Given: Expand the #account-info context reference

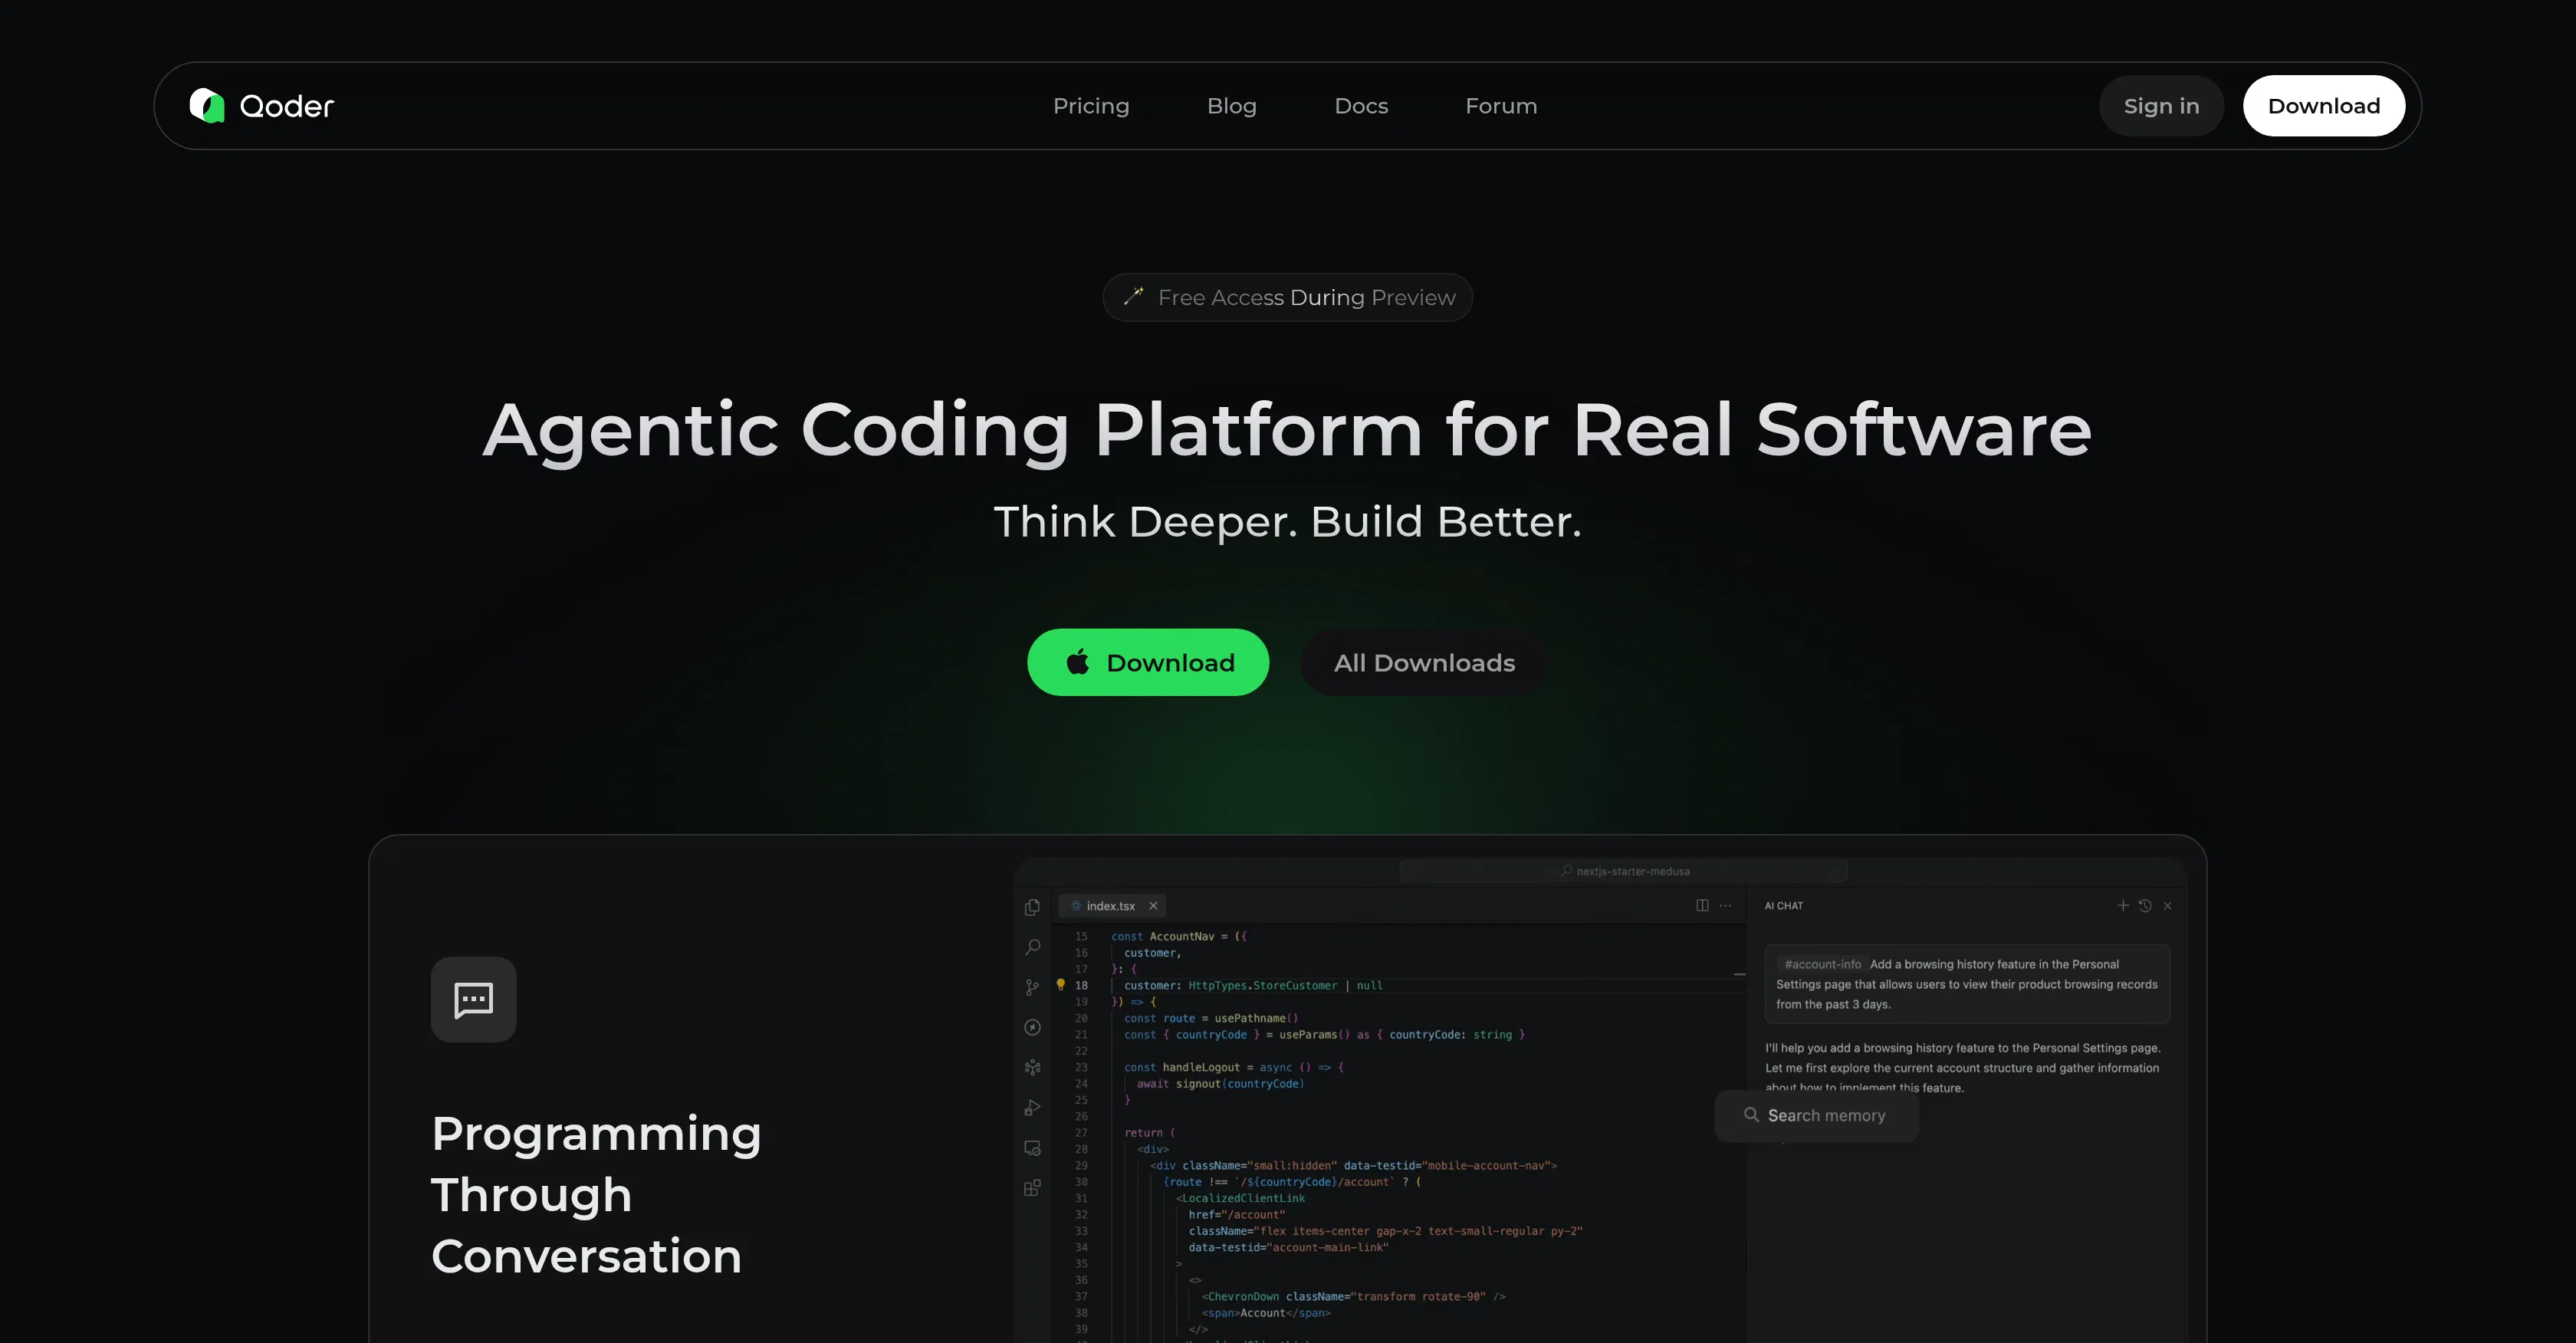Looking at the screenshot, I should [1822, 964].
